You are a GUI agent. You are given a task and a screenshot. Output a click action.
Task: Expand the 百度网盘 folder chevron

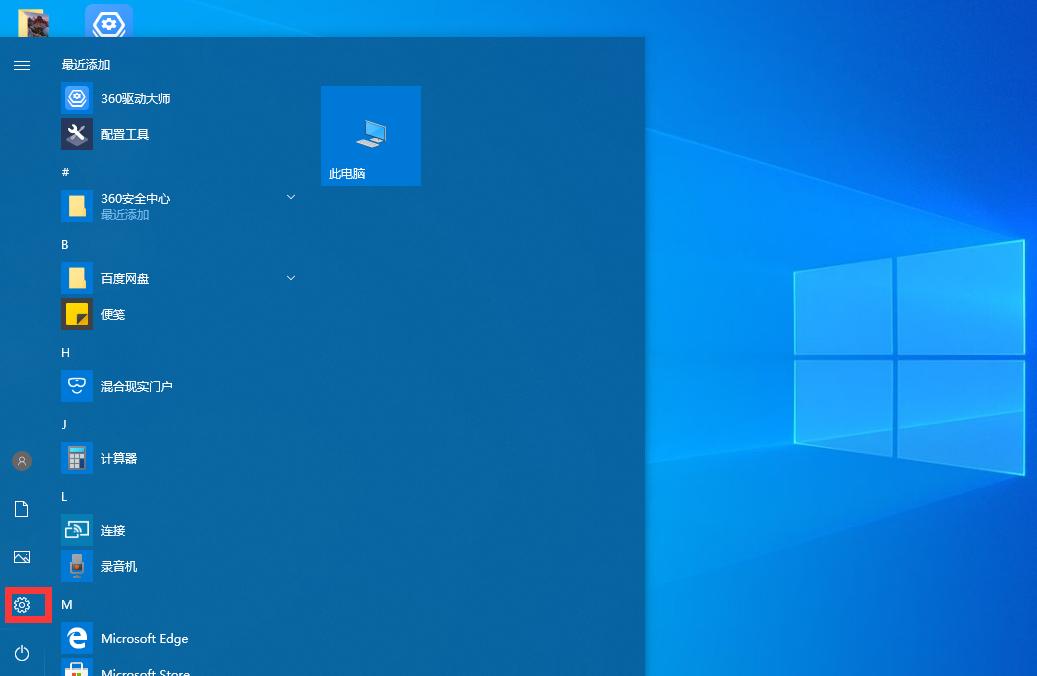click(x=290, y=278)
